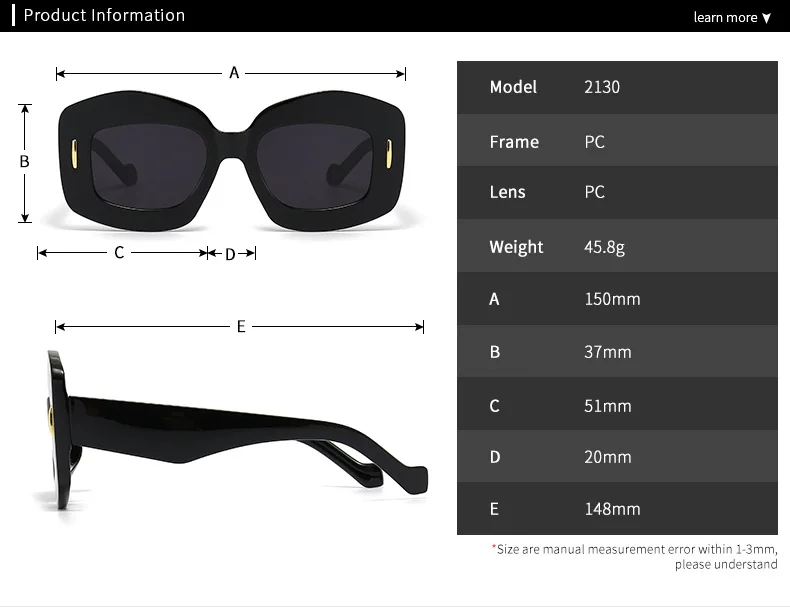Select the Model 2130 row
790x607 pixels.
(x=617, y=88)
